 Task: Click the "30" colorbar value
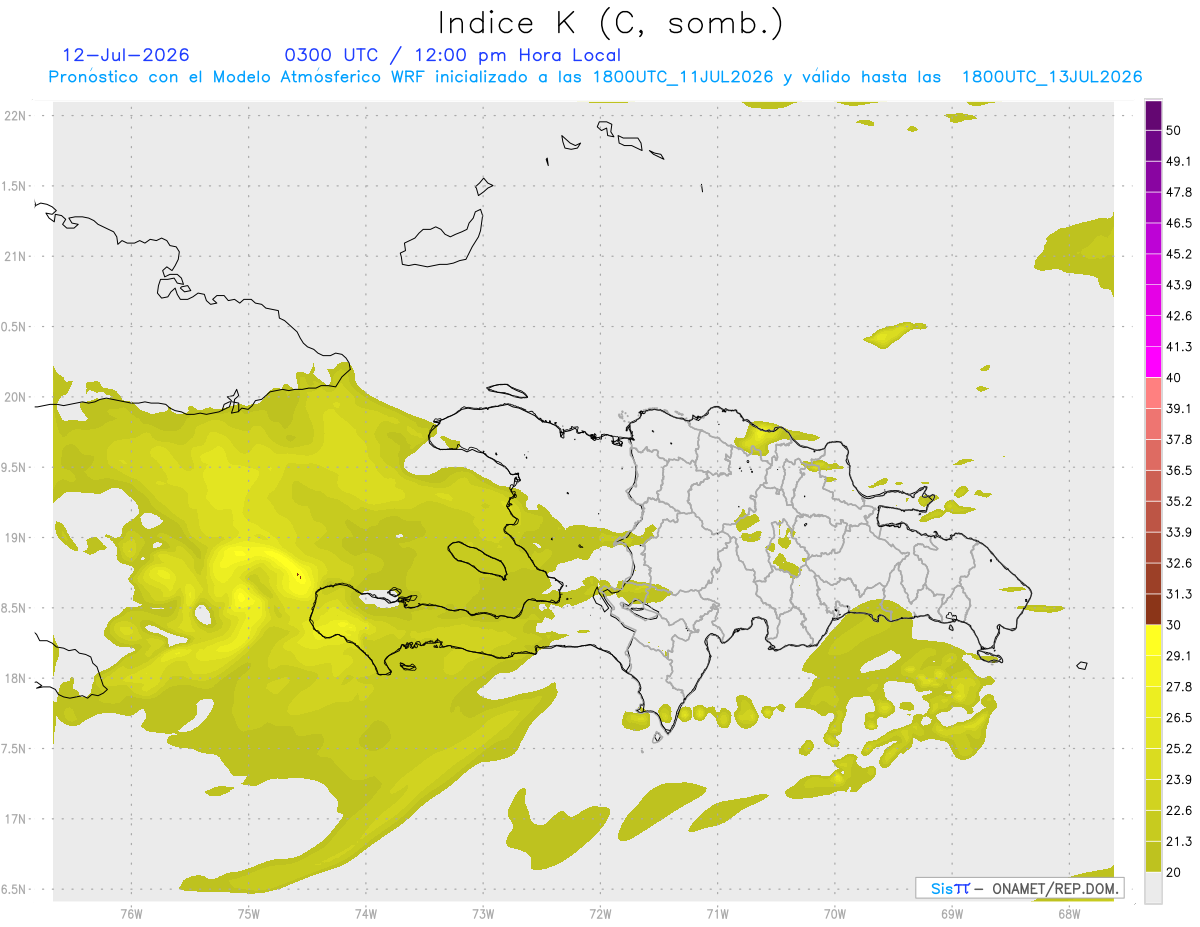click(x=1175, y=625)
